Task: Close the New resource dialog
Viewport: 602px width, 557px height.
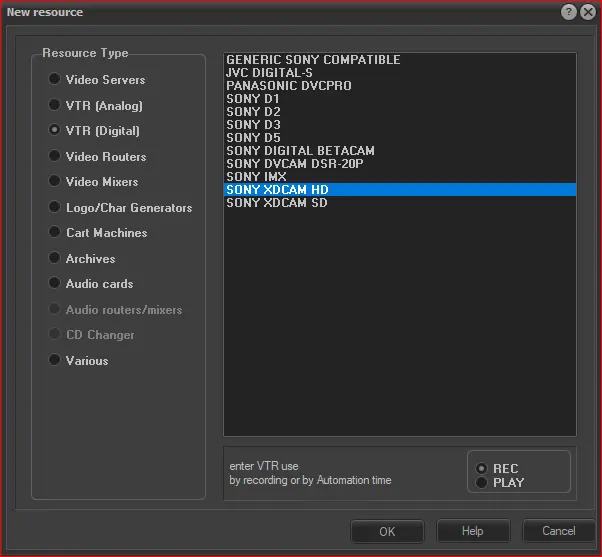Action: (587, 12)
